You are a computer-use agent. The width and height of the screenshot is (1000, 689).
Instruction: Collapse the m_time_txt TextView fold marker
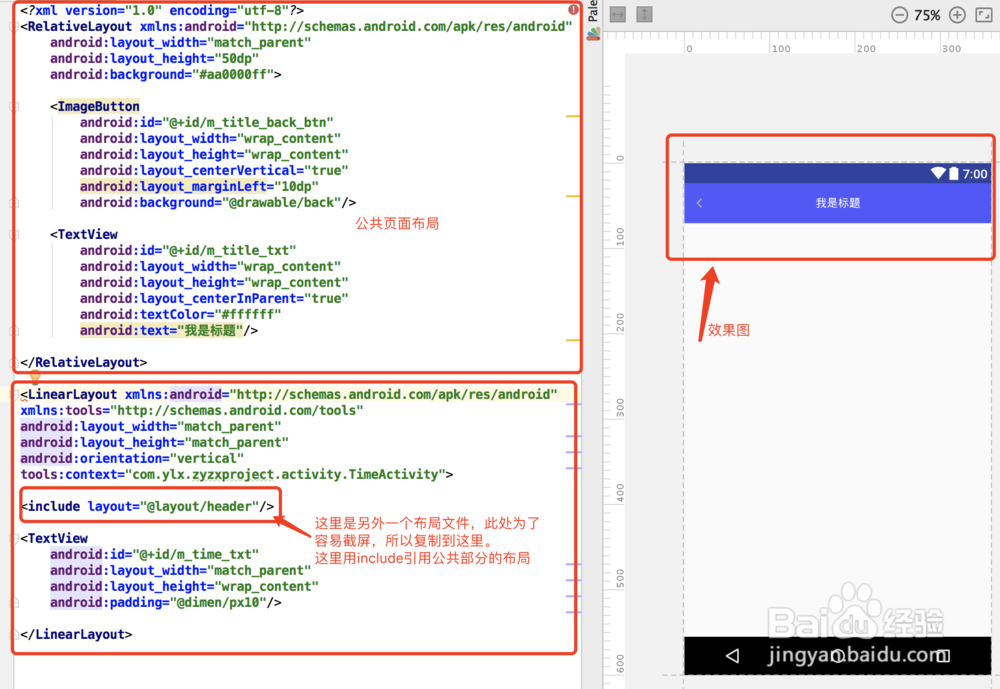[14, 538]
